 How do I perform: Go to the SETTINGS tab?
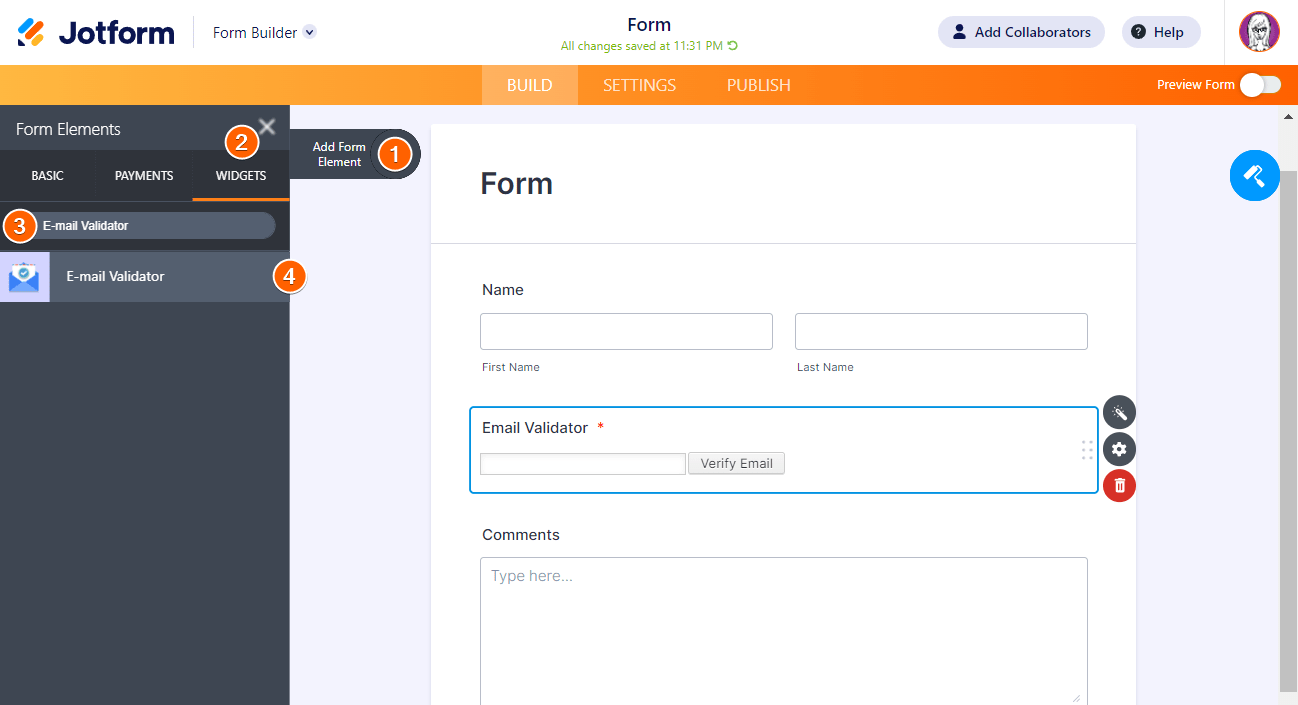[639, 85]
